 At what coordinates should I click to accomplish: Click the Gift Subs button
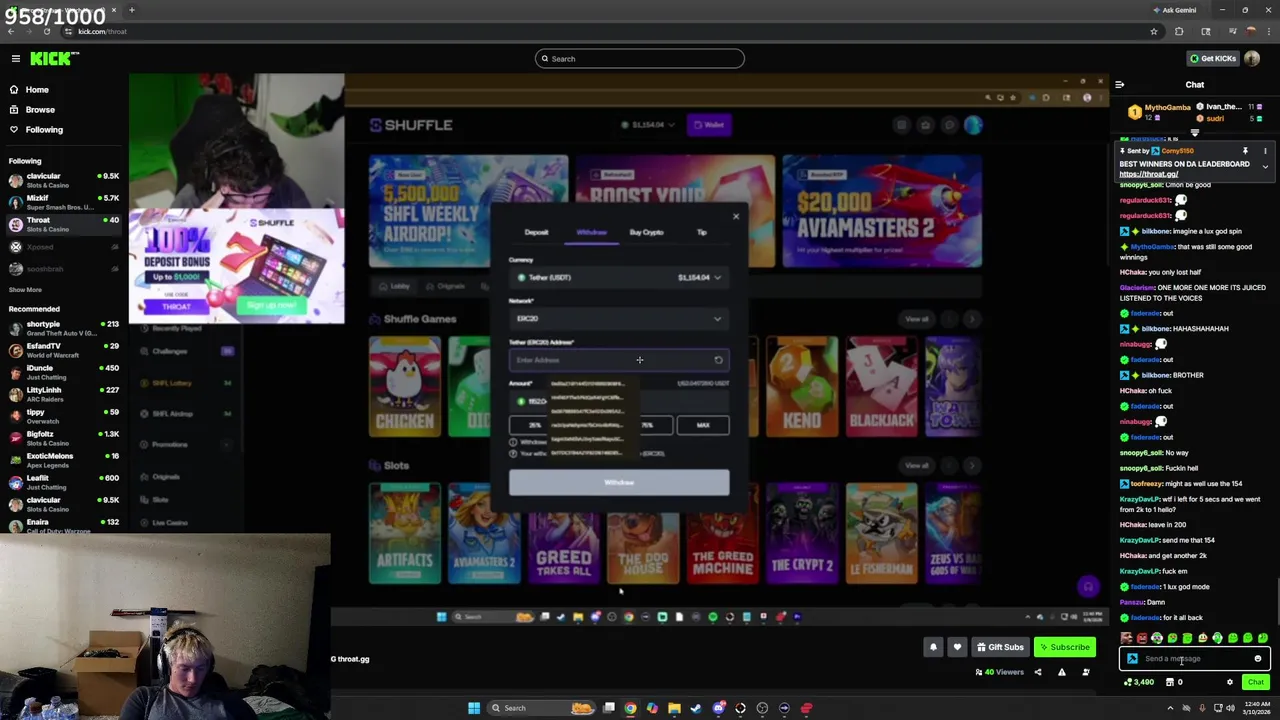pos(1000,647)
